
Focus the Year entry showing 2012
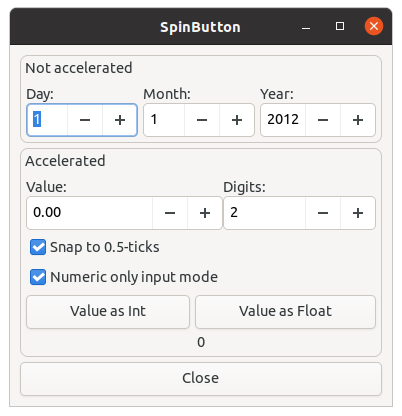[283, 120]
